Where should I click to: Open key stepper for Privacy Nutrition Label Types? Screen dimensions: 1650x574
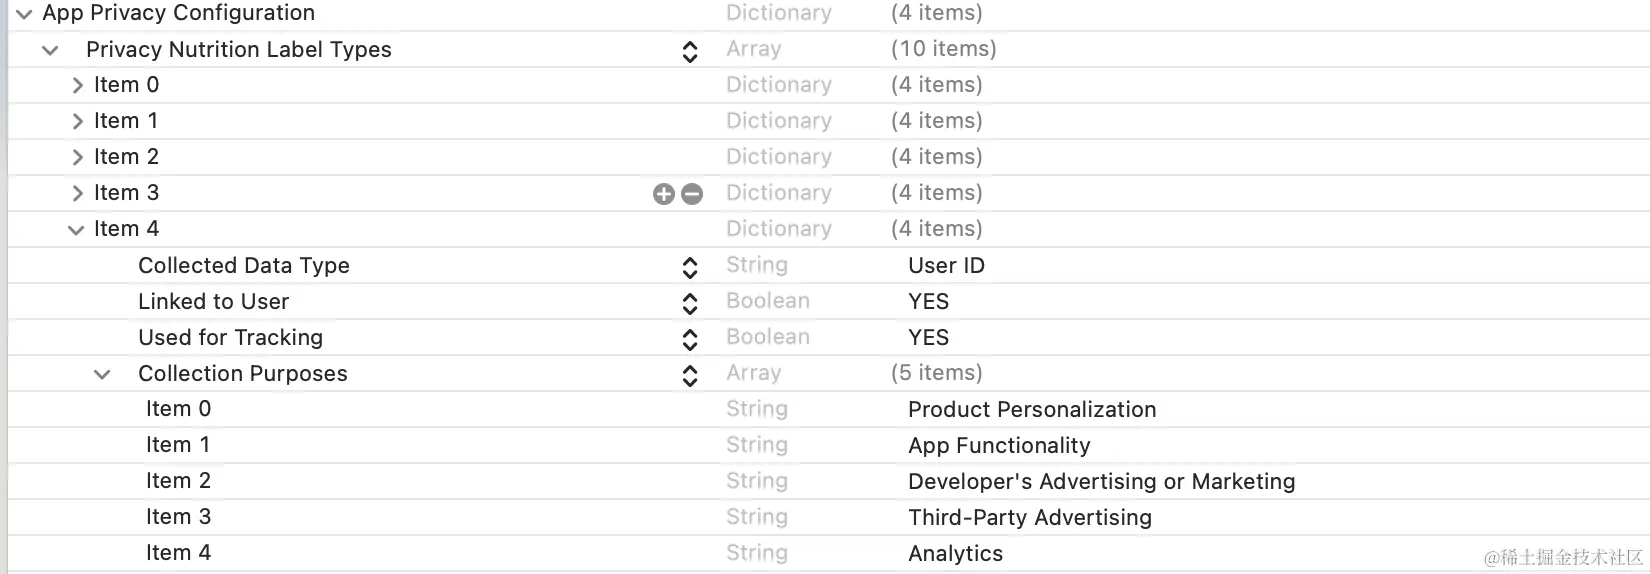tap(690, 52)
